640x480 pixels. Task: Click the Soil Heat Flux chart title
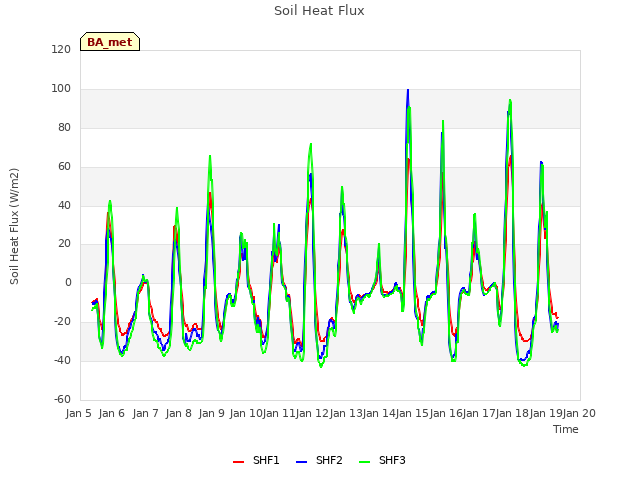pos(319,11)
